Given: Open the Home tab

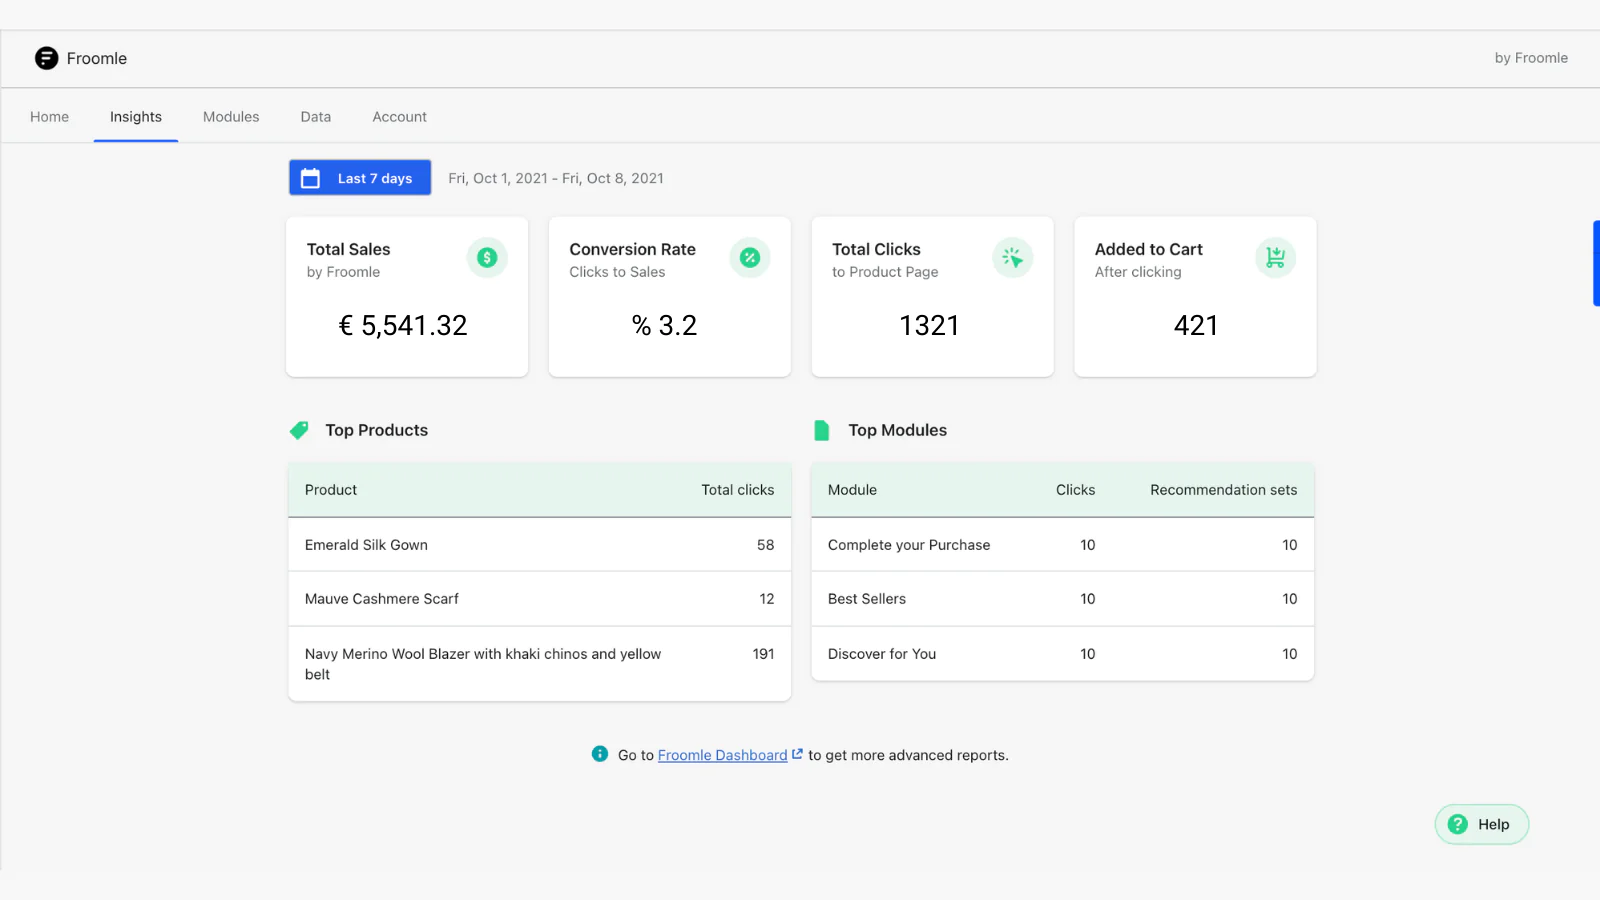Looking at the screenshot, I should coord(50,117).
